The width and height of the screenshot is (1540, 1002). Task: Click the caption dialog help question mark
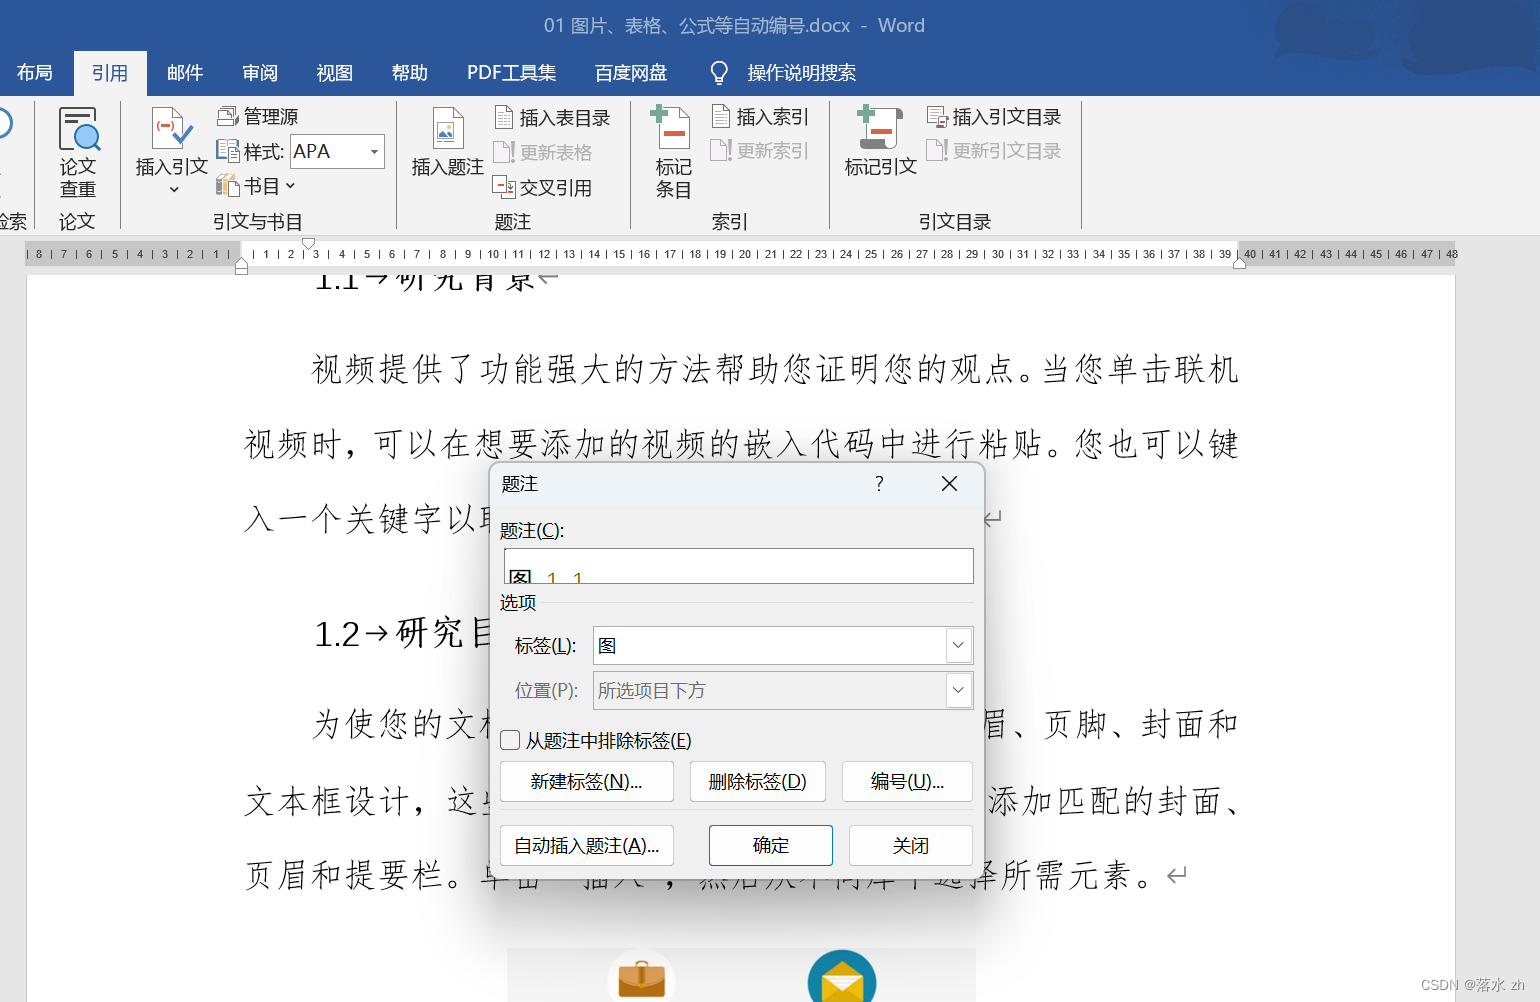tap(879, 484)
